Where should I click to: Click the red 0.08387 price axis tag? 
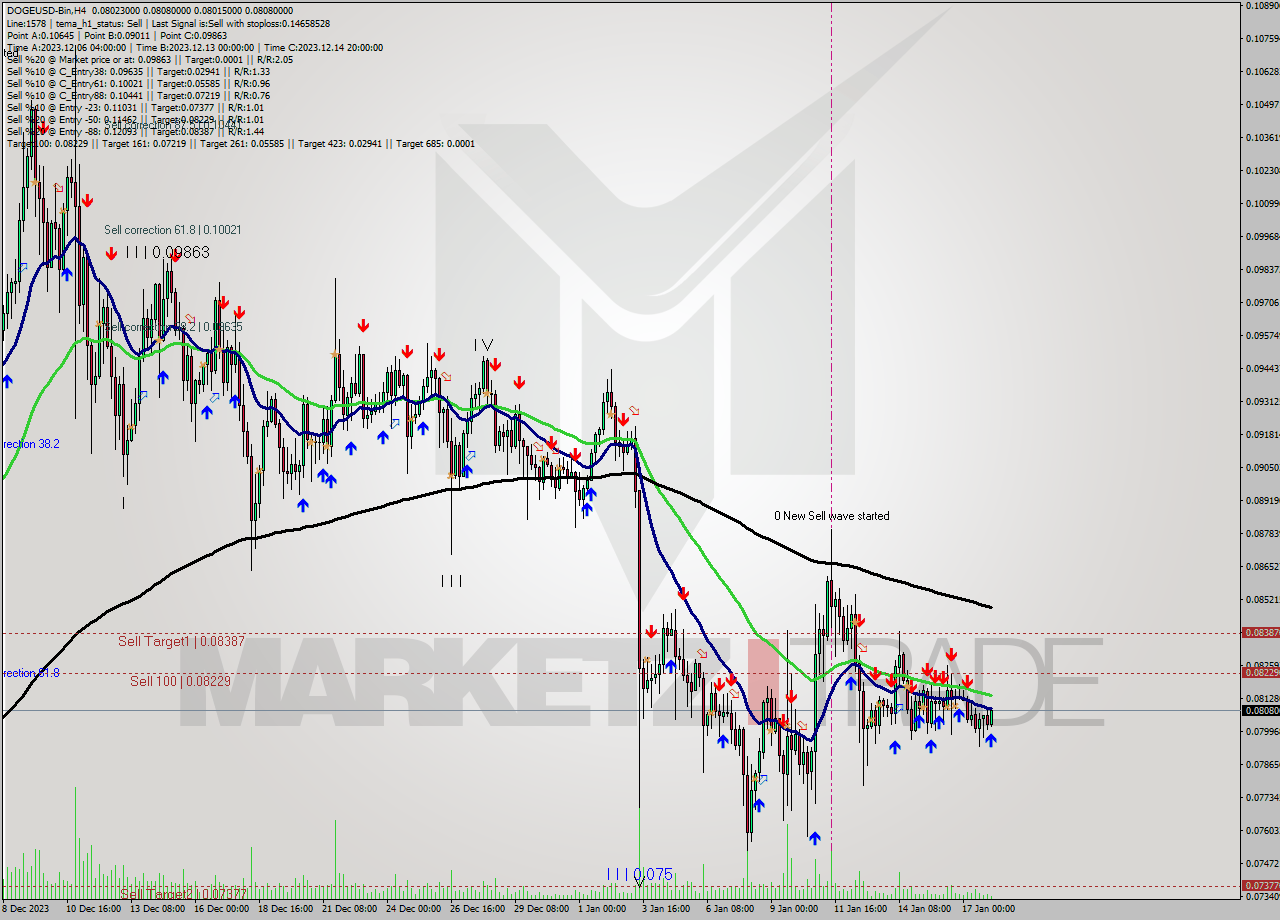[1259, 632]
